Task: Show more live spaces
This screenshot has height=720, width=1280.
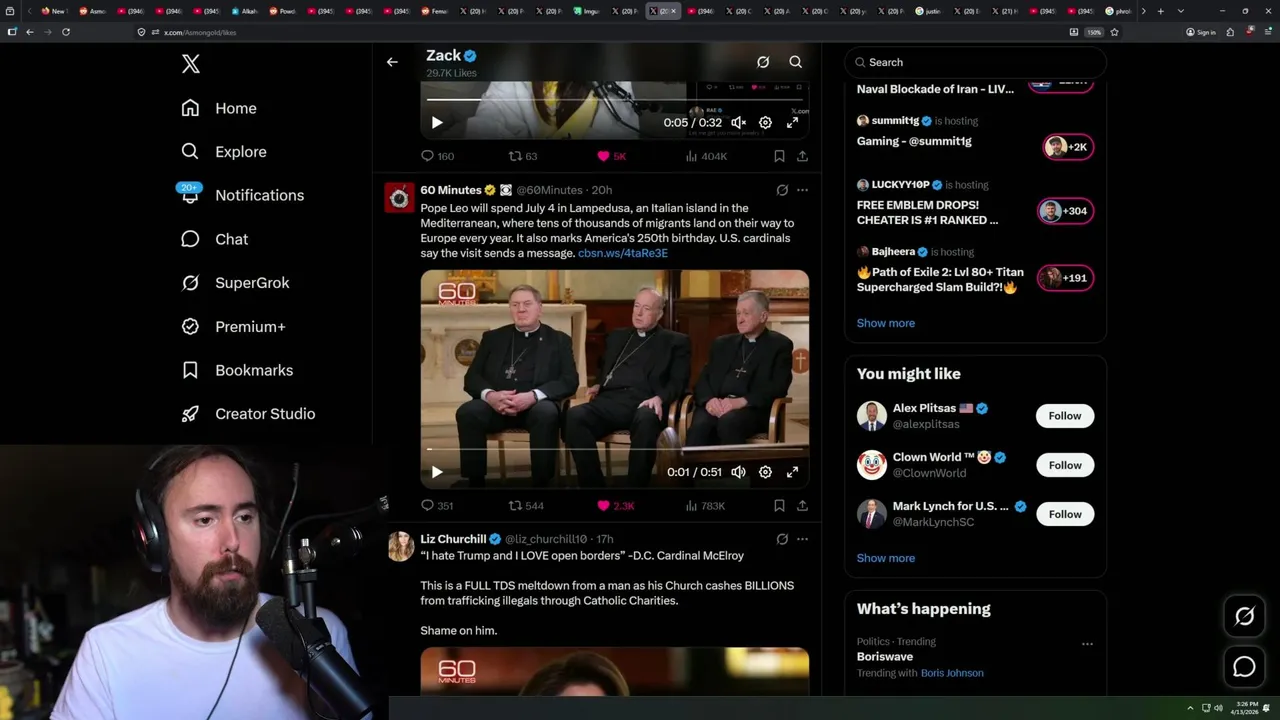Action: click(x=886, y=323)
